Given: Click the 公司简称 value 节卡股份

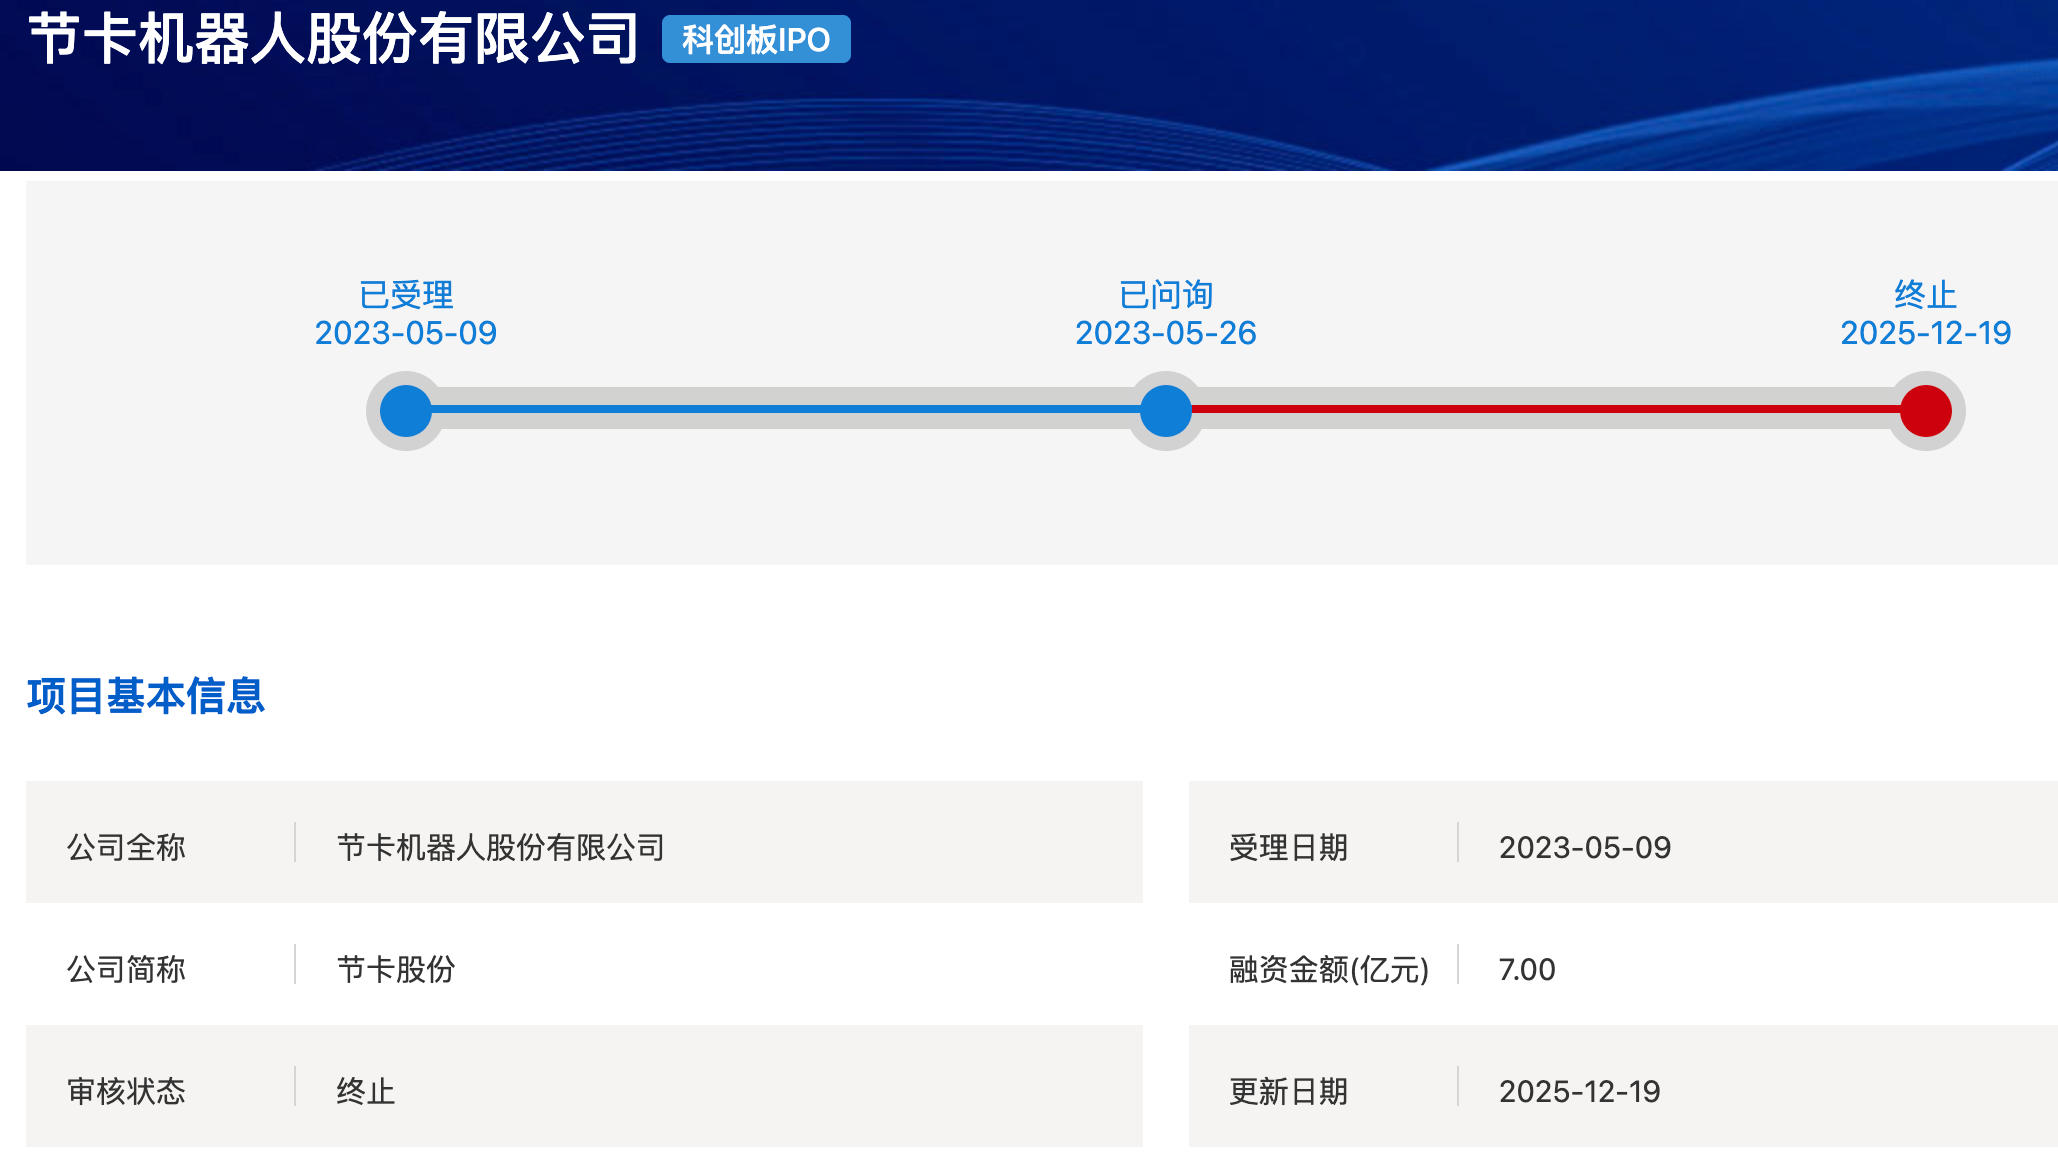Looking at the screenshot, I should pyautogui.click(x=396, y=970).
